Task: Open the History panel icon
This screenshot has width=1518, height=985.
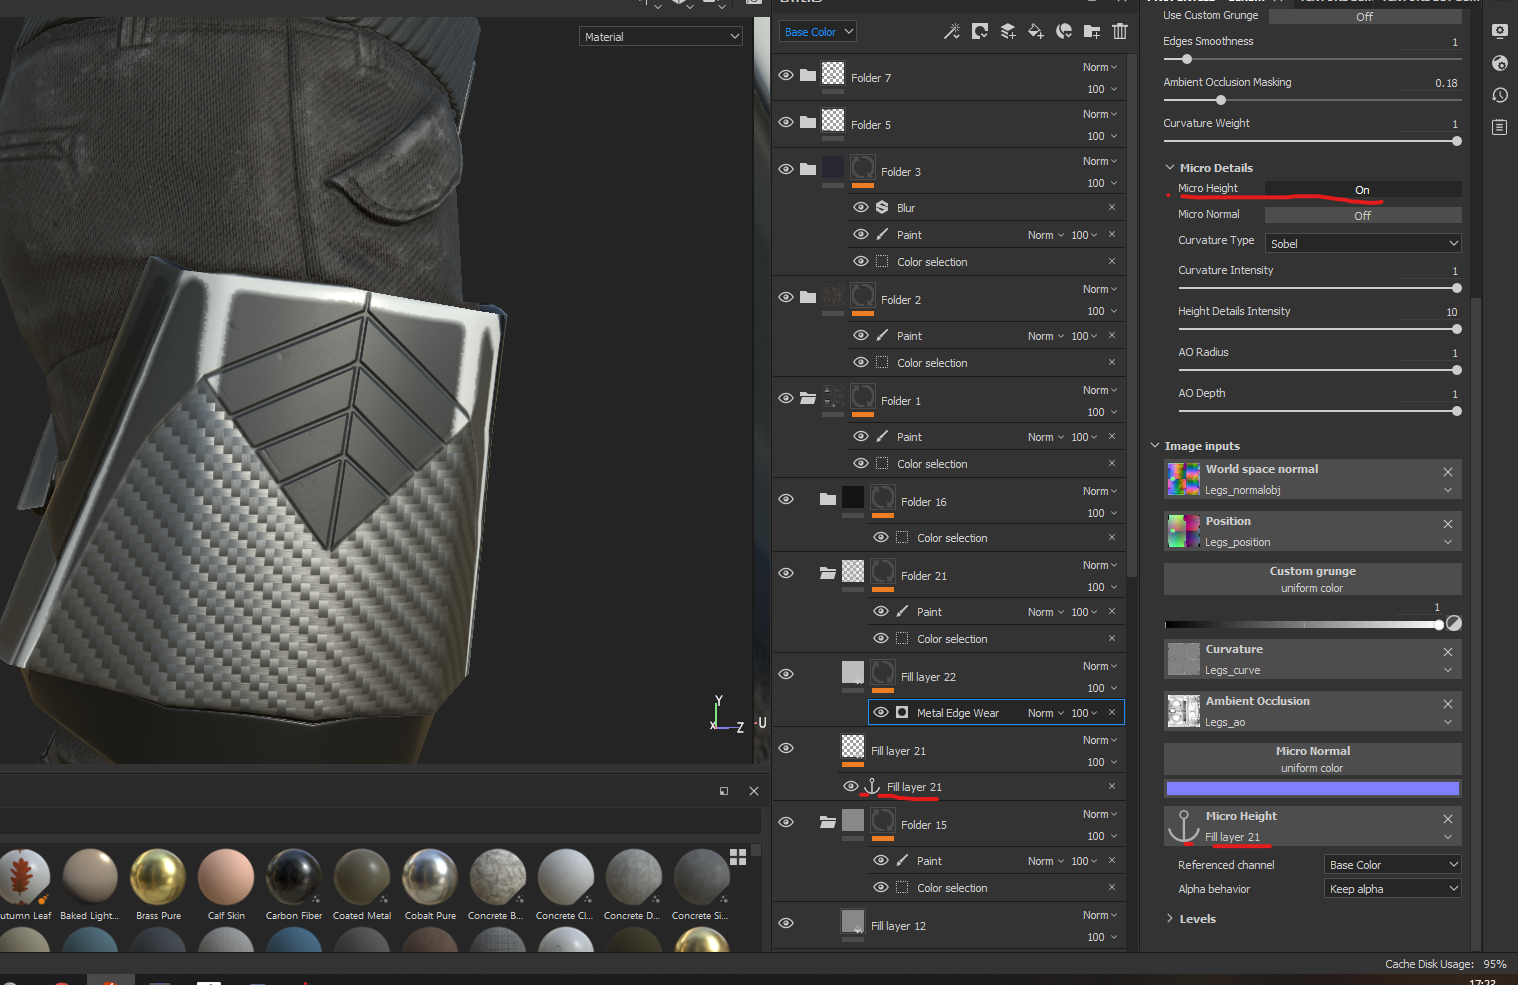Action: coord(1499,95)
